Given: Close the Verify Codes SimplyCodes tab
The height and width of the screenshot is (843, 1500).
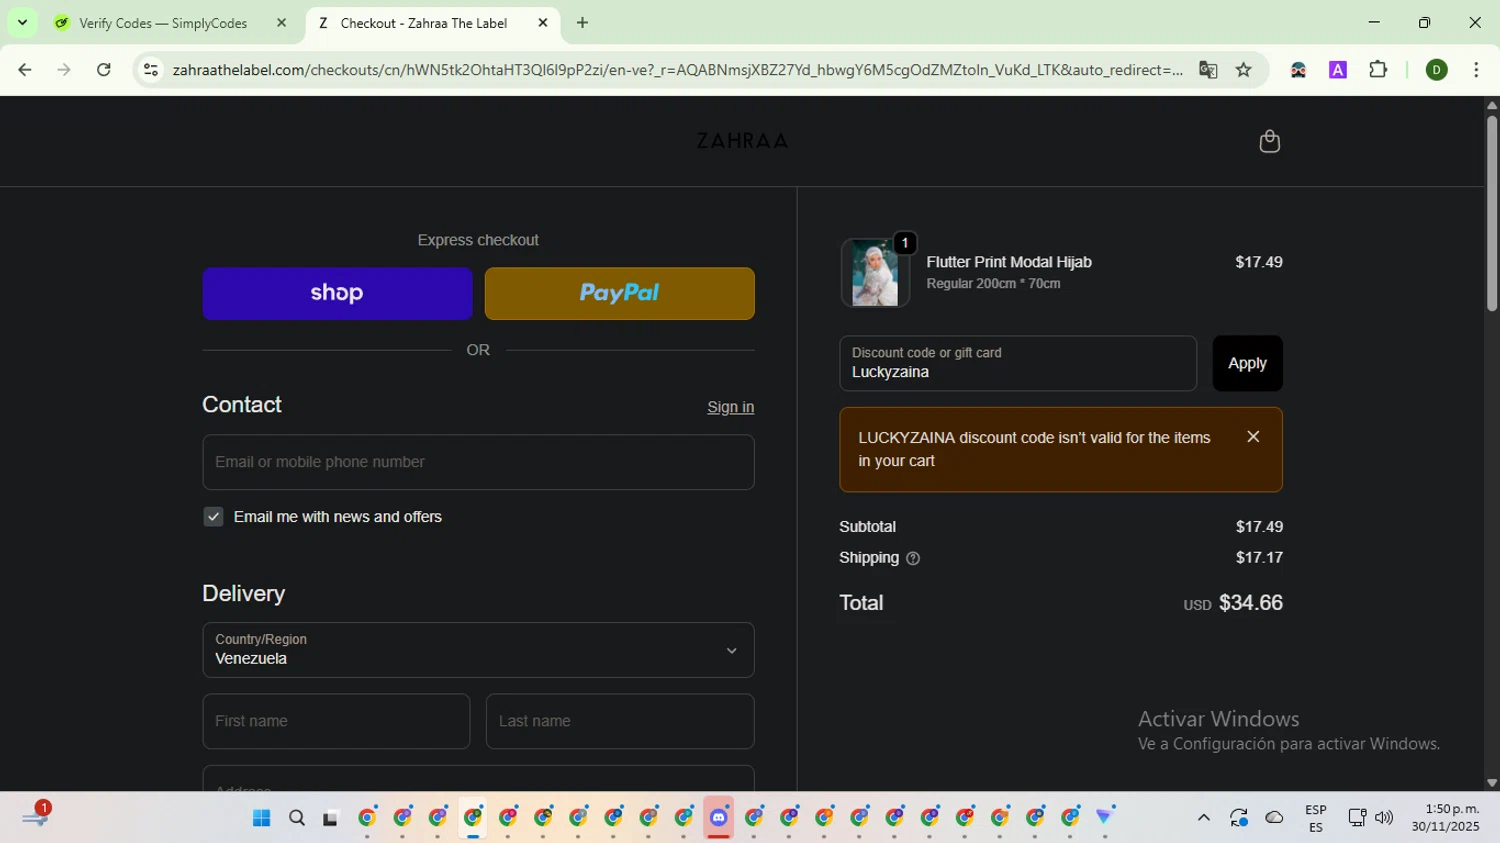Looking at the screenshot, I should [x=281, y=23].
